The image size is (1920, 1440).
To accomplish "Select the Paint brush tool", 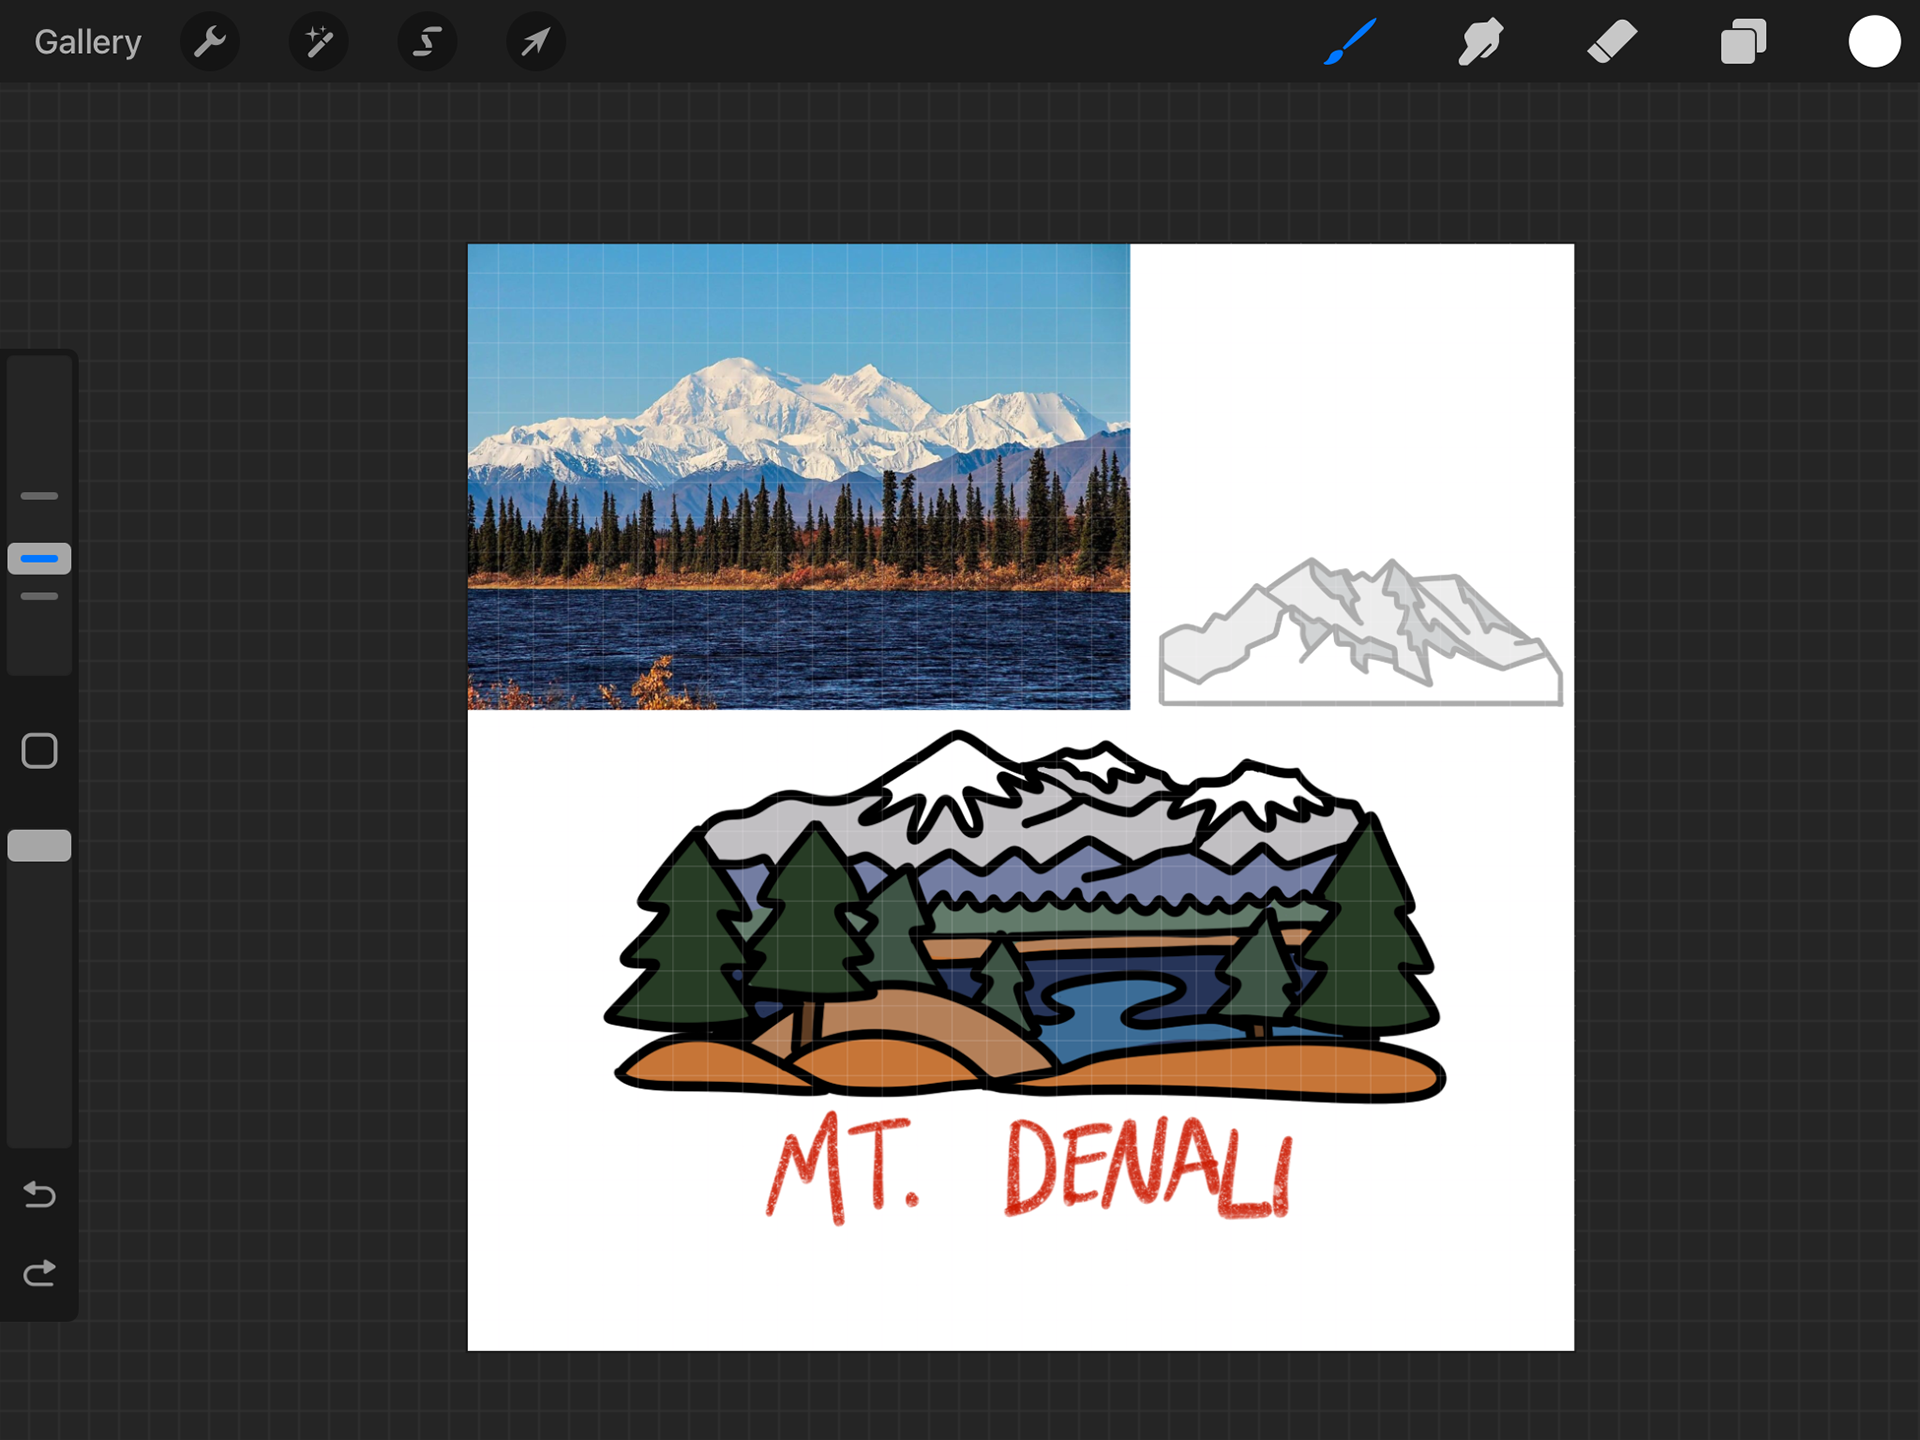I will tap(1350, 42).
